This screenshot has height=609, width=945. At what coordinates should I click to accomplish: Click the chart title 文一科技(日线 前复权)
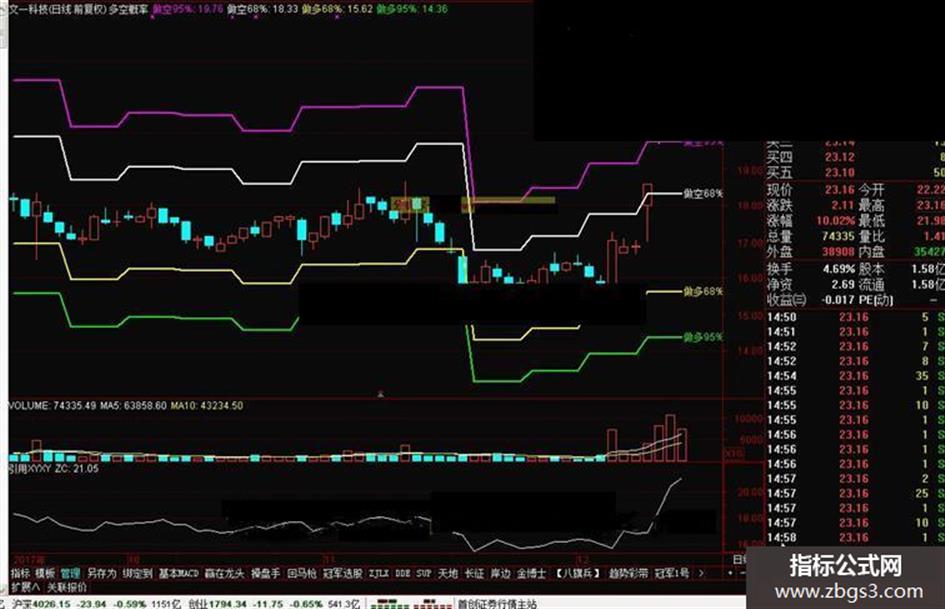point(57,8)
